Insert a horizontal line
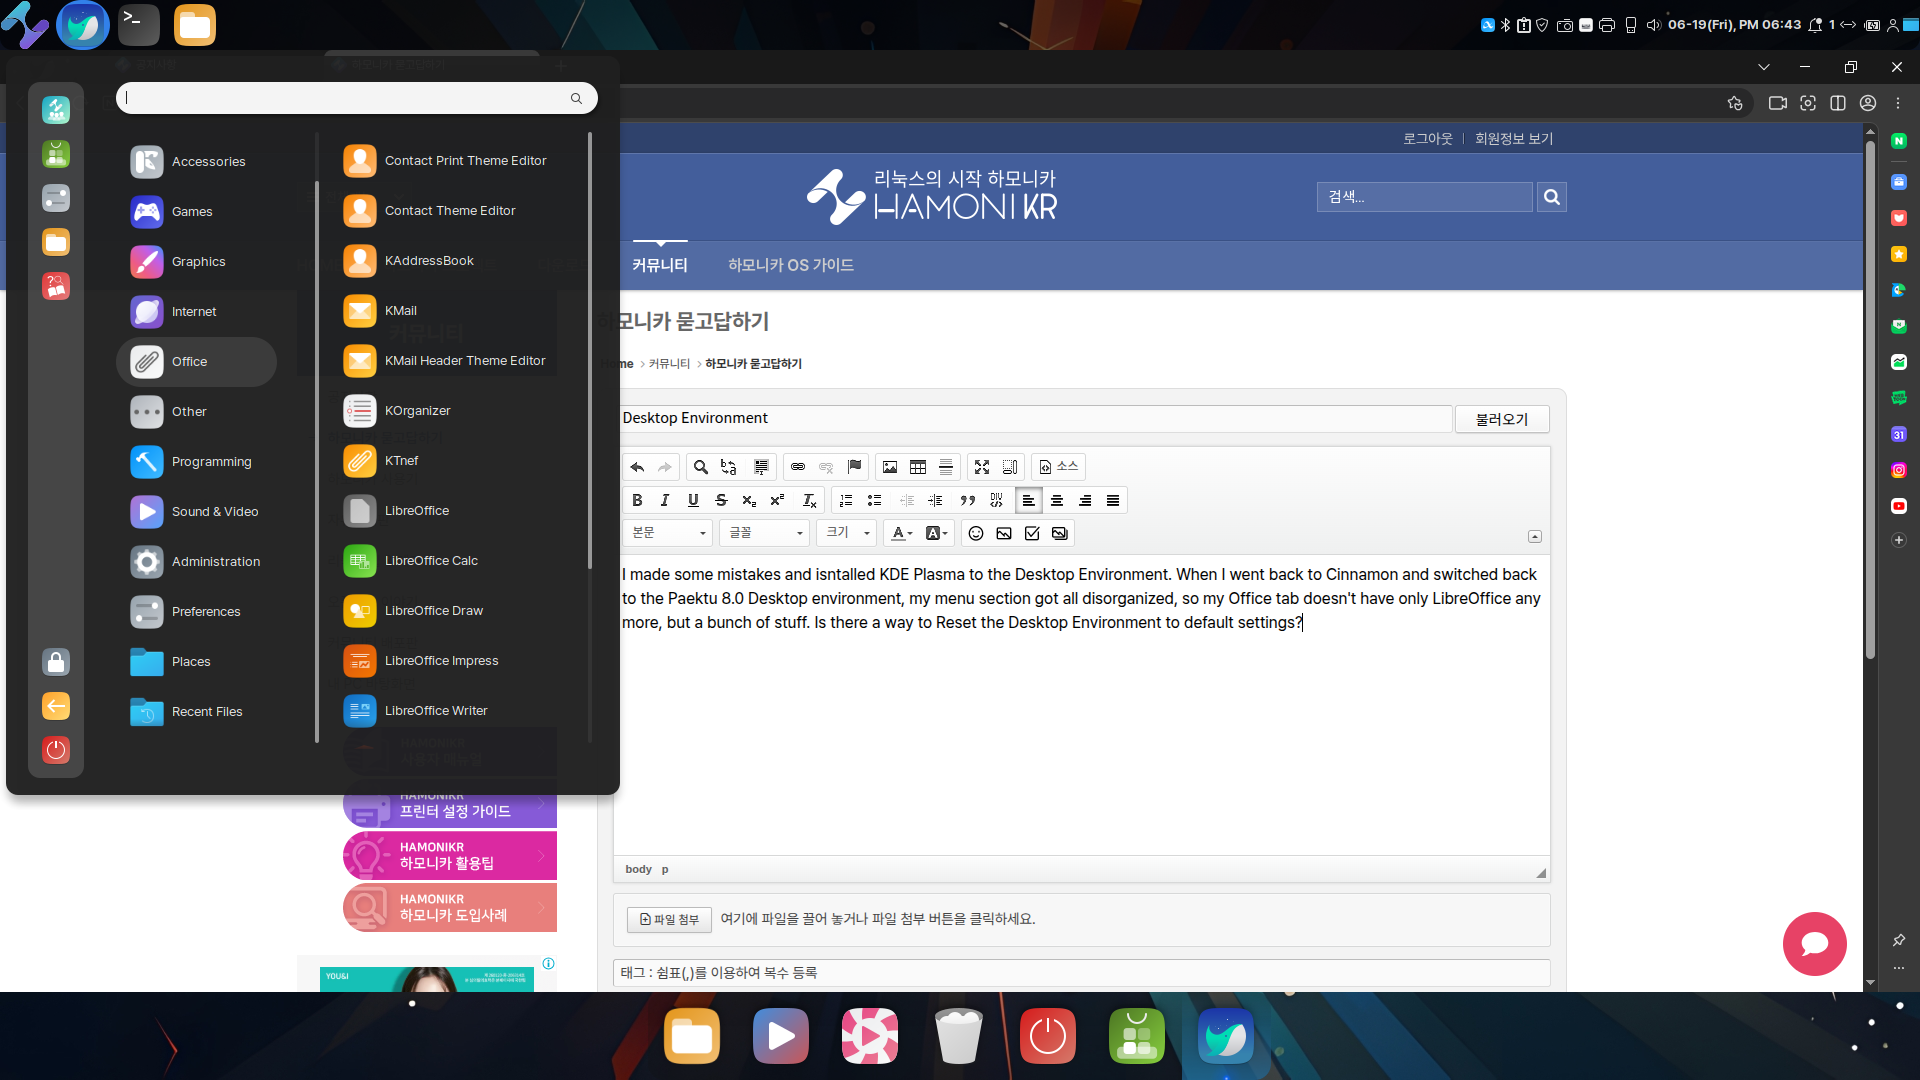1920x1080 pixels. 946,467
